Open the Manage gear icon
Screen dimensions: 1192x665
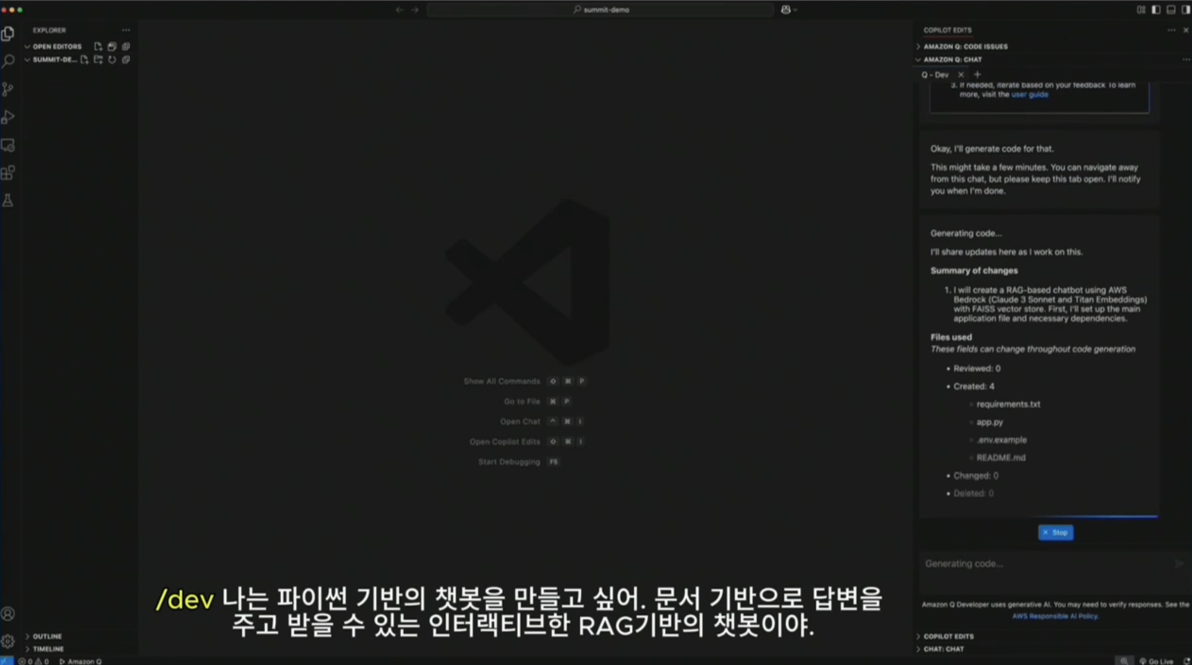(8, 641)
